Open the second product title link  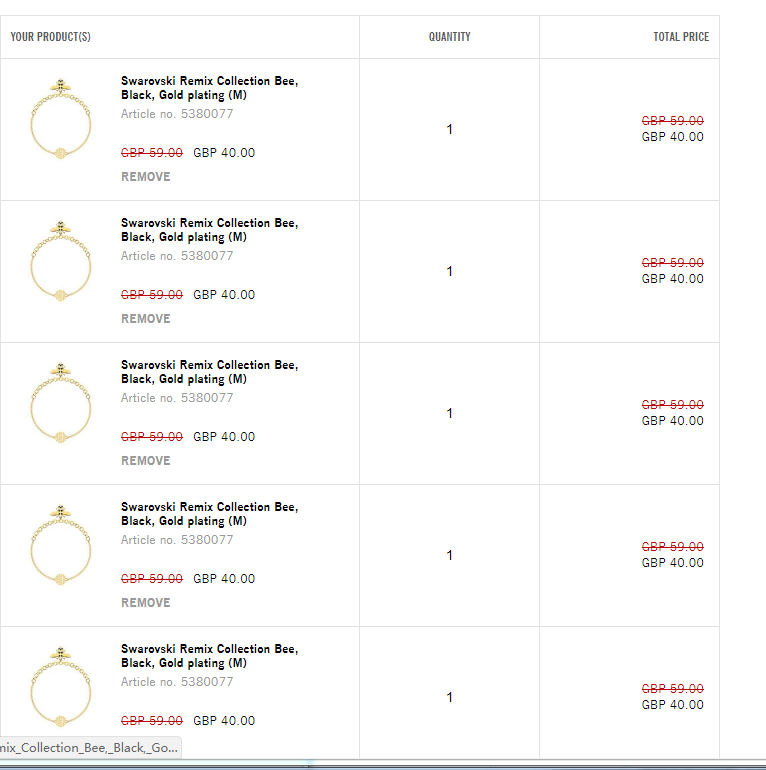(209, 230)
